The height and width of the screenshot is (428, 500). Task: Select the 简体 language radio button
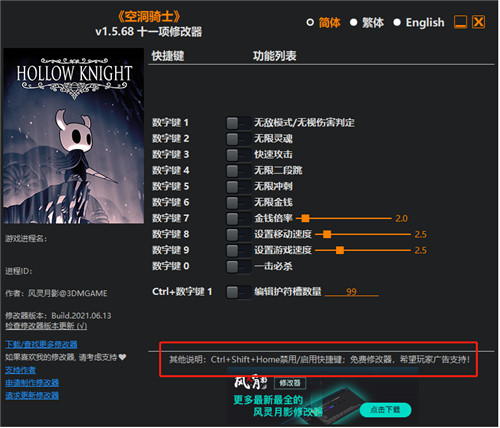[310, 22]
